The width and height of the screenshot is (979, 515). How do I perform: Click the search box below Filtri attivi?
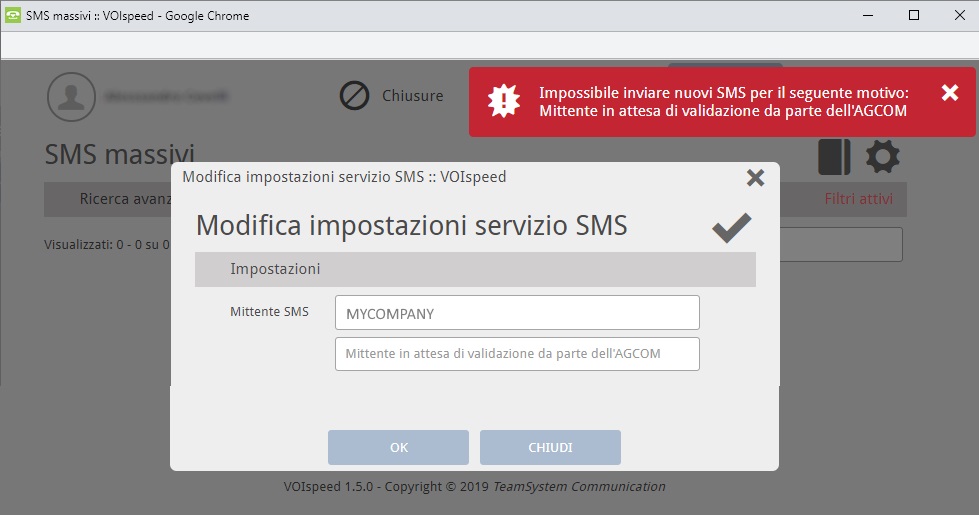point(841,244)
